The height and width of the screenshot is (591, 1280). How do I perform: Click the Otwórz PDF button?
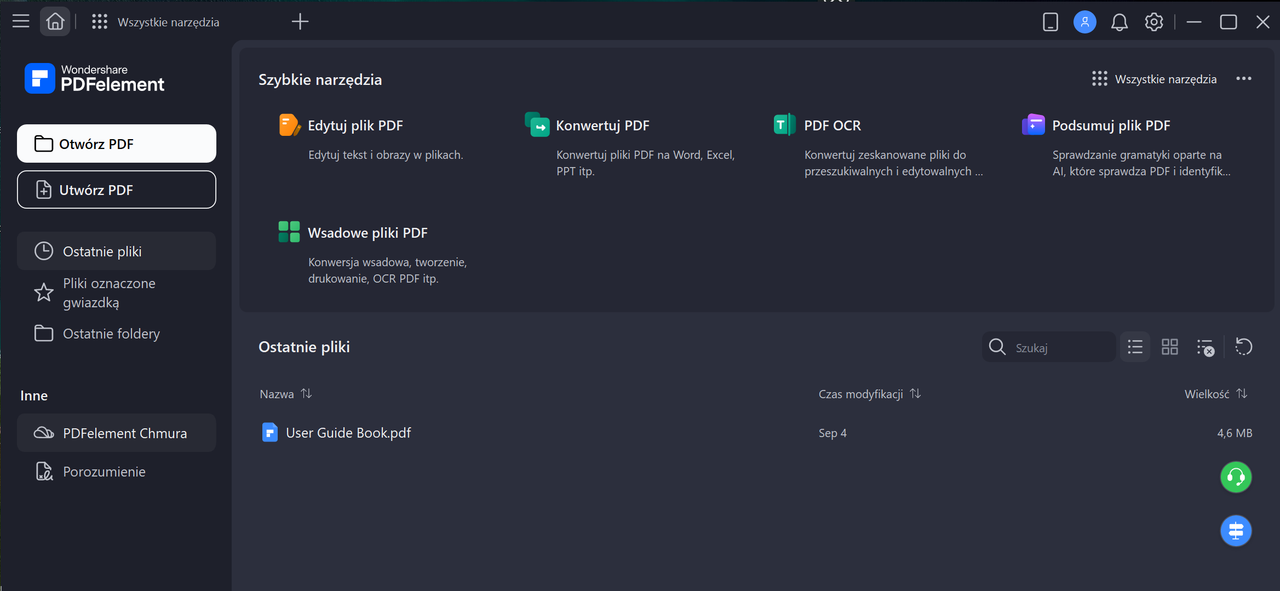[x=116, y=143]
